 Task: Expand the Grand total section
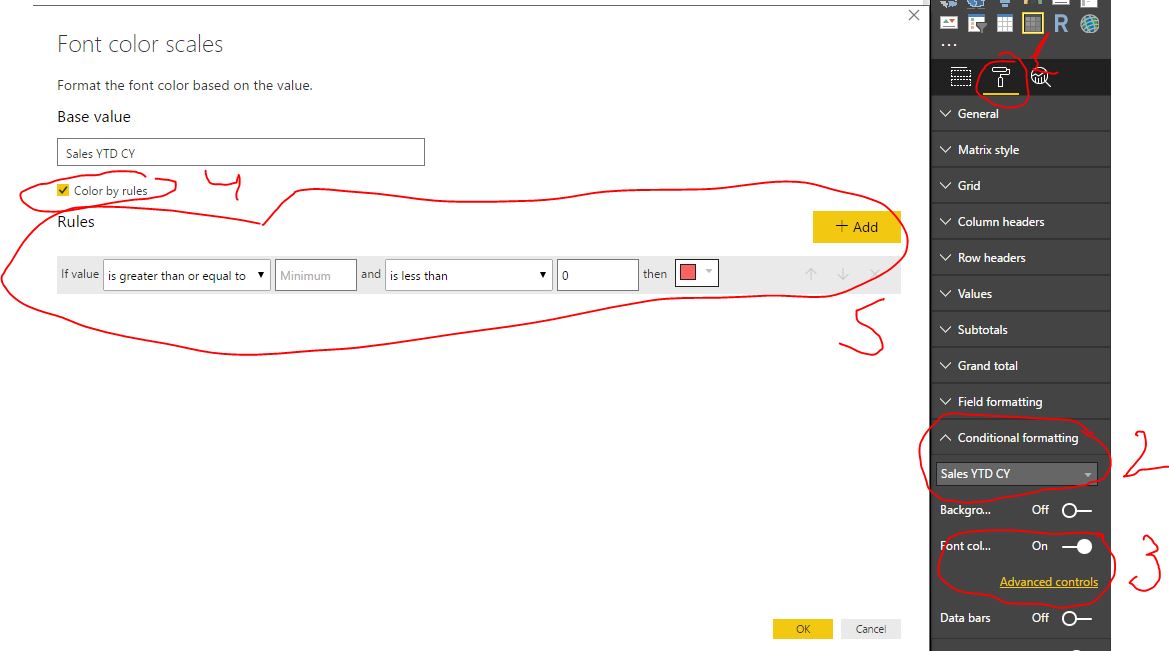click(x=1020, y=365)
